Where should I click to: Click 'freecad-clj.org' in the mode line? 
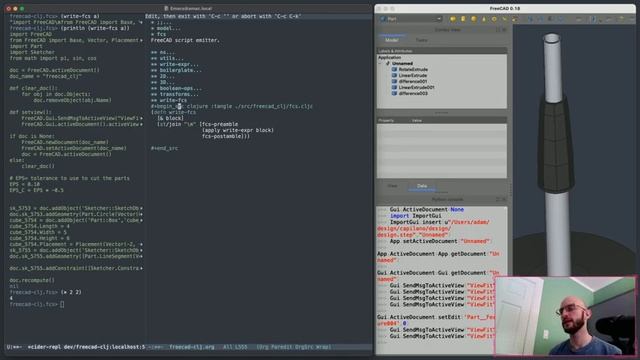point(192,347)
